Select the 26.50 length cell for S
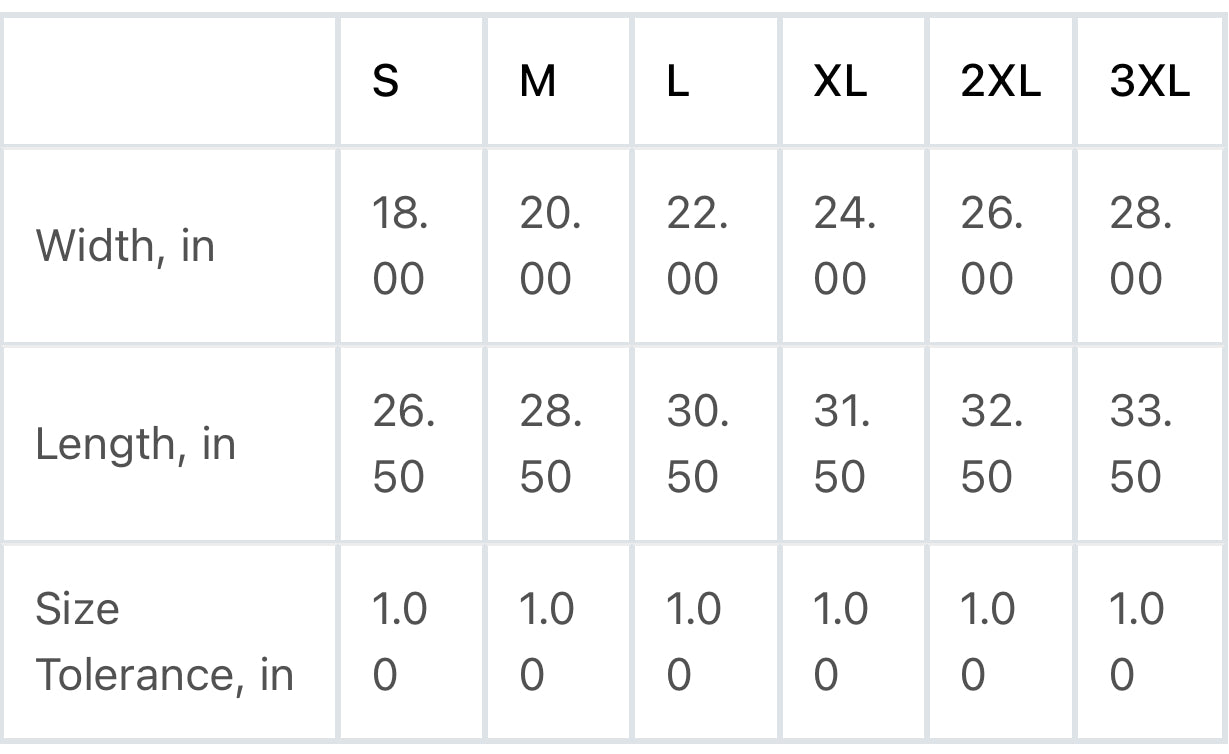The image size is (1229, 754). tap(403, 444)
